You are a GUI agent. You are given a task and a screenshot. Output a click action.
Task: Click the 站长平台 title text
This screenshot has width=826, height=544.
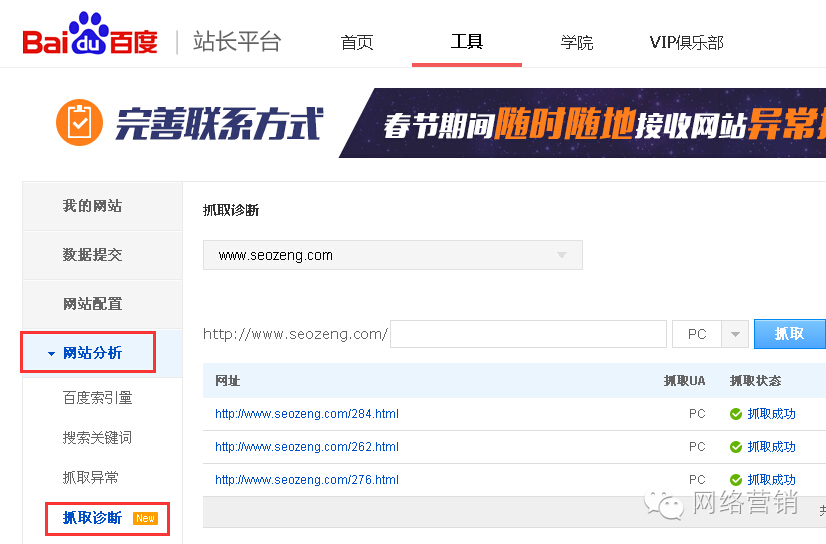[237, 42]
